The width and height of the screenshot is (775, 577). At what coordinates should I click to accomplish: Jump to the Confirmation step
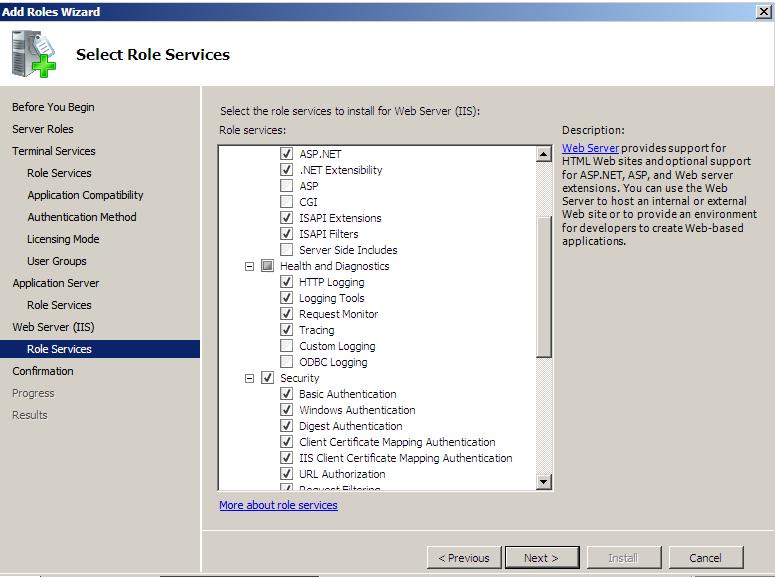click(x=43, y=371)
